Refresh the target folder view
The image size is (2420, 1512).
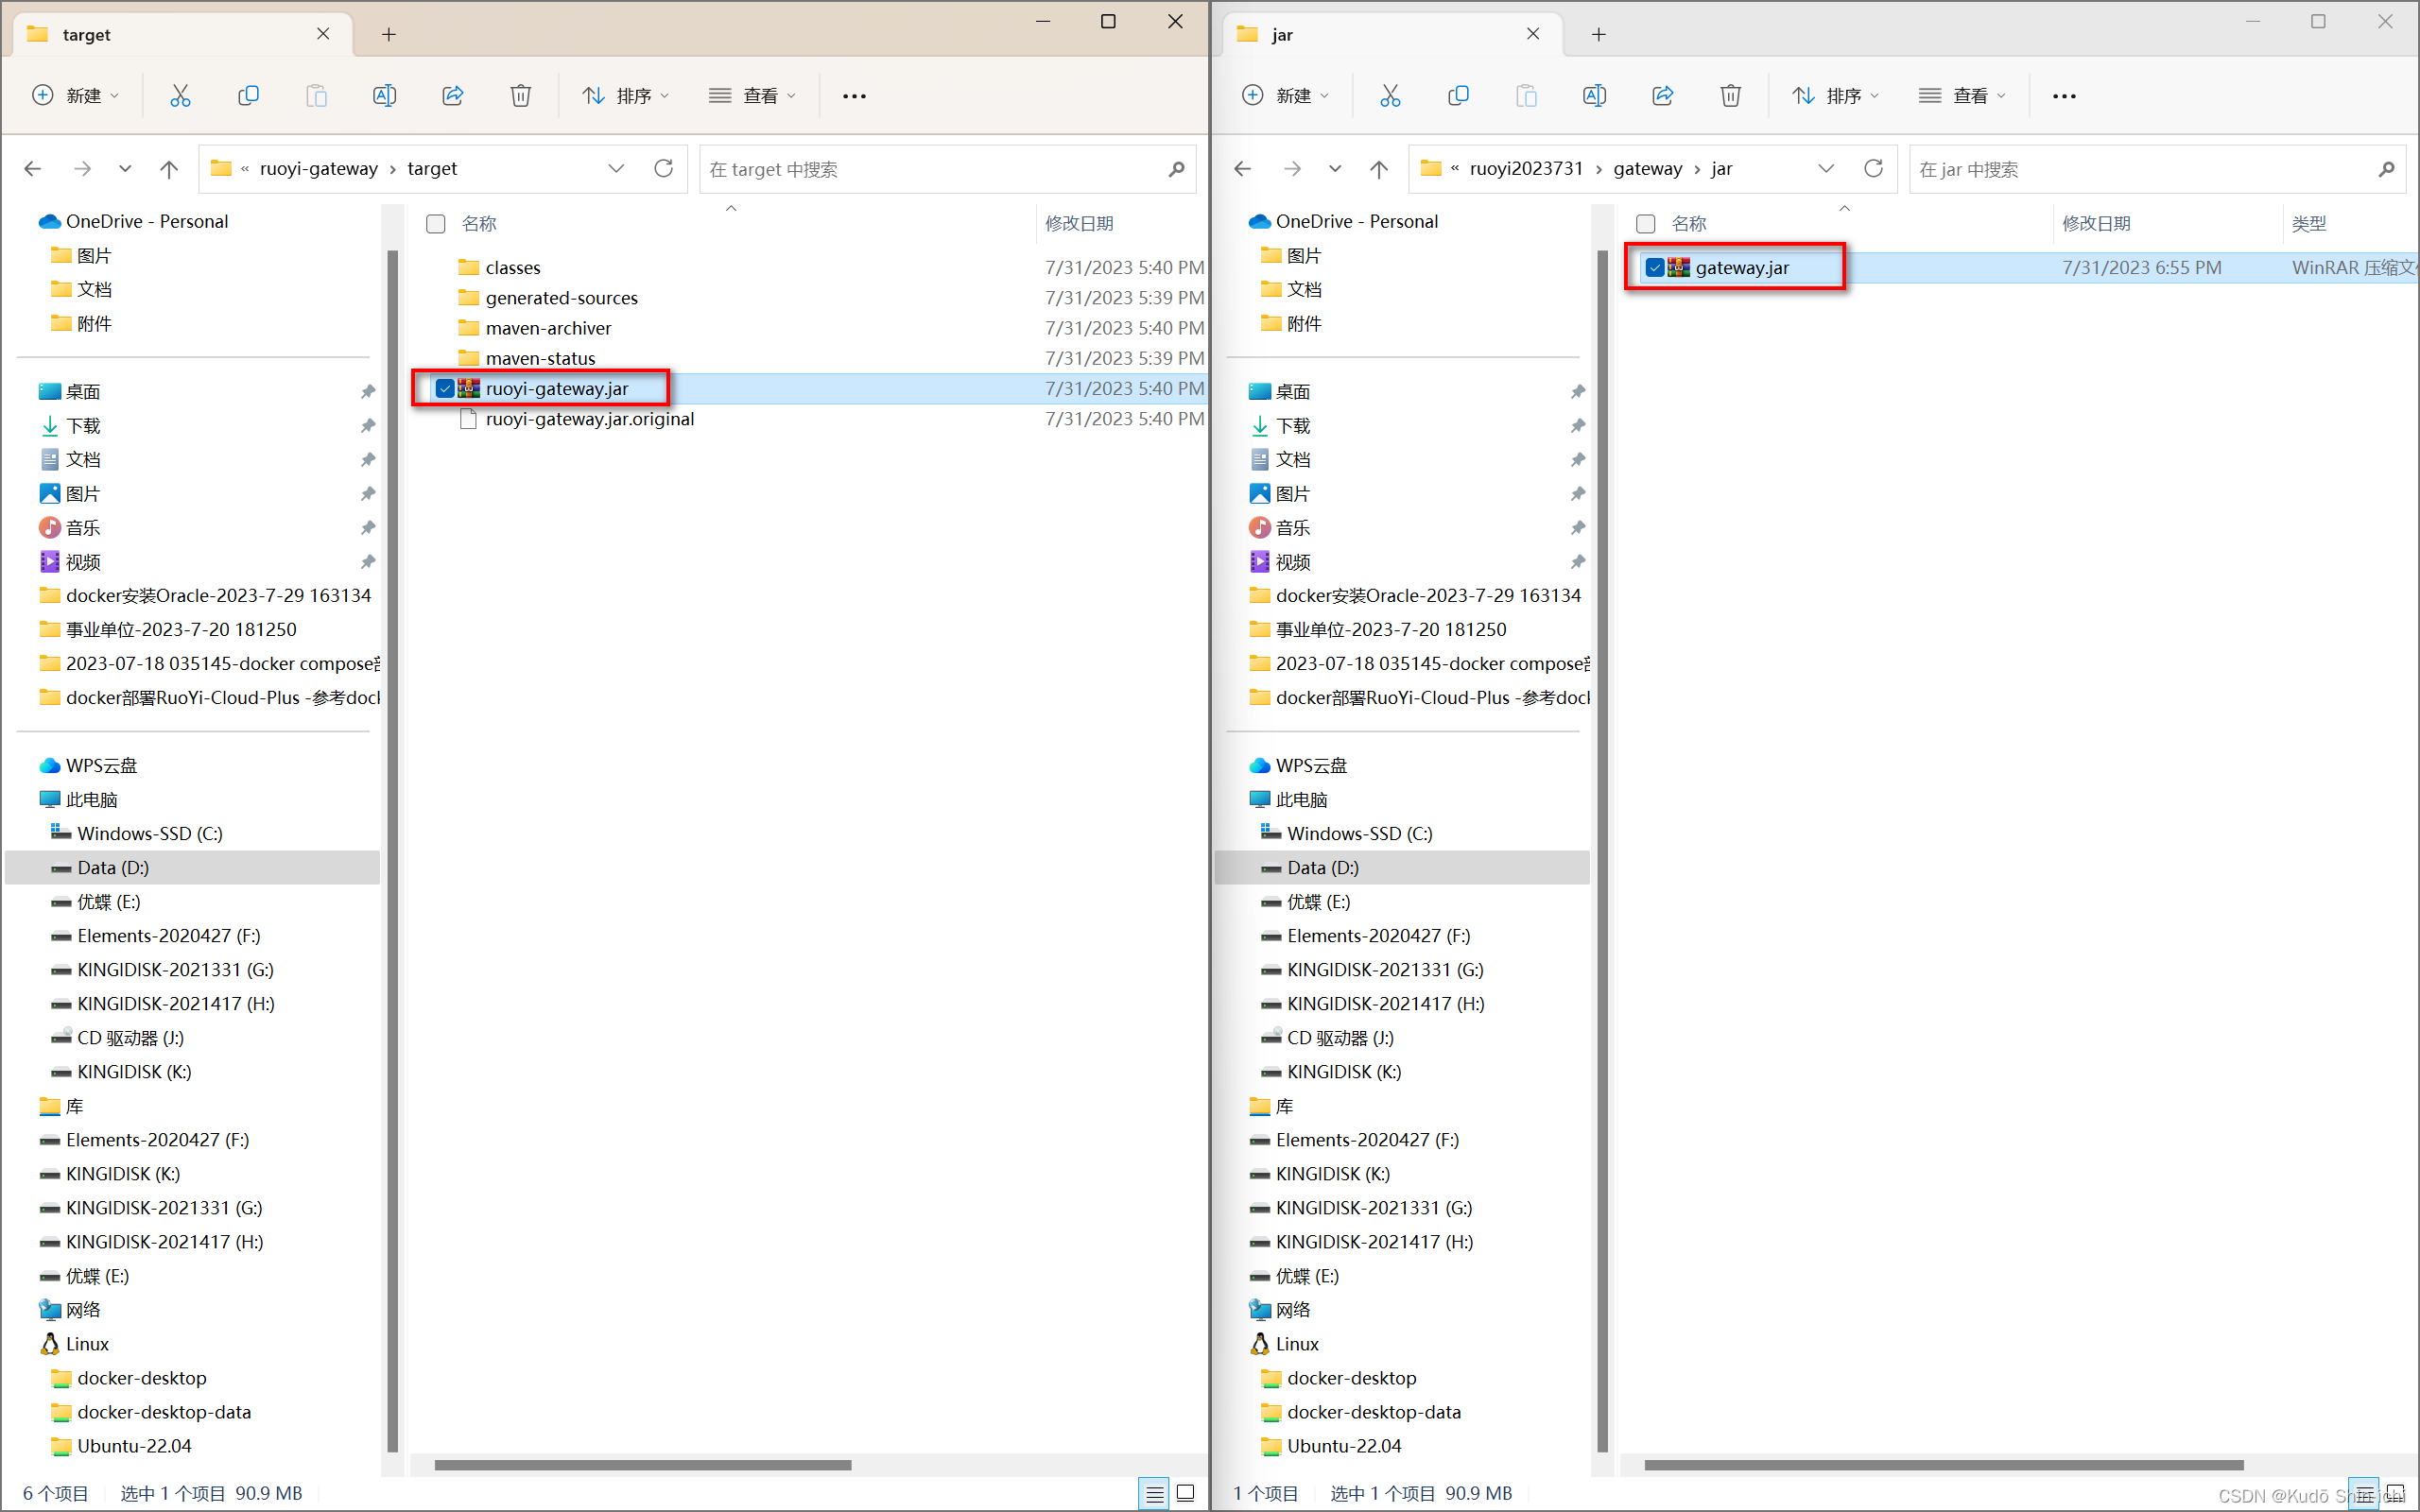[x=663, y=168]
